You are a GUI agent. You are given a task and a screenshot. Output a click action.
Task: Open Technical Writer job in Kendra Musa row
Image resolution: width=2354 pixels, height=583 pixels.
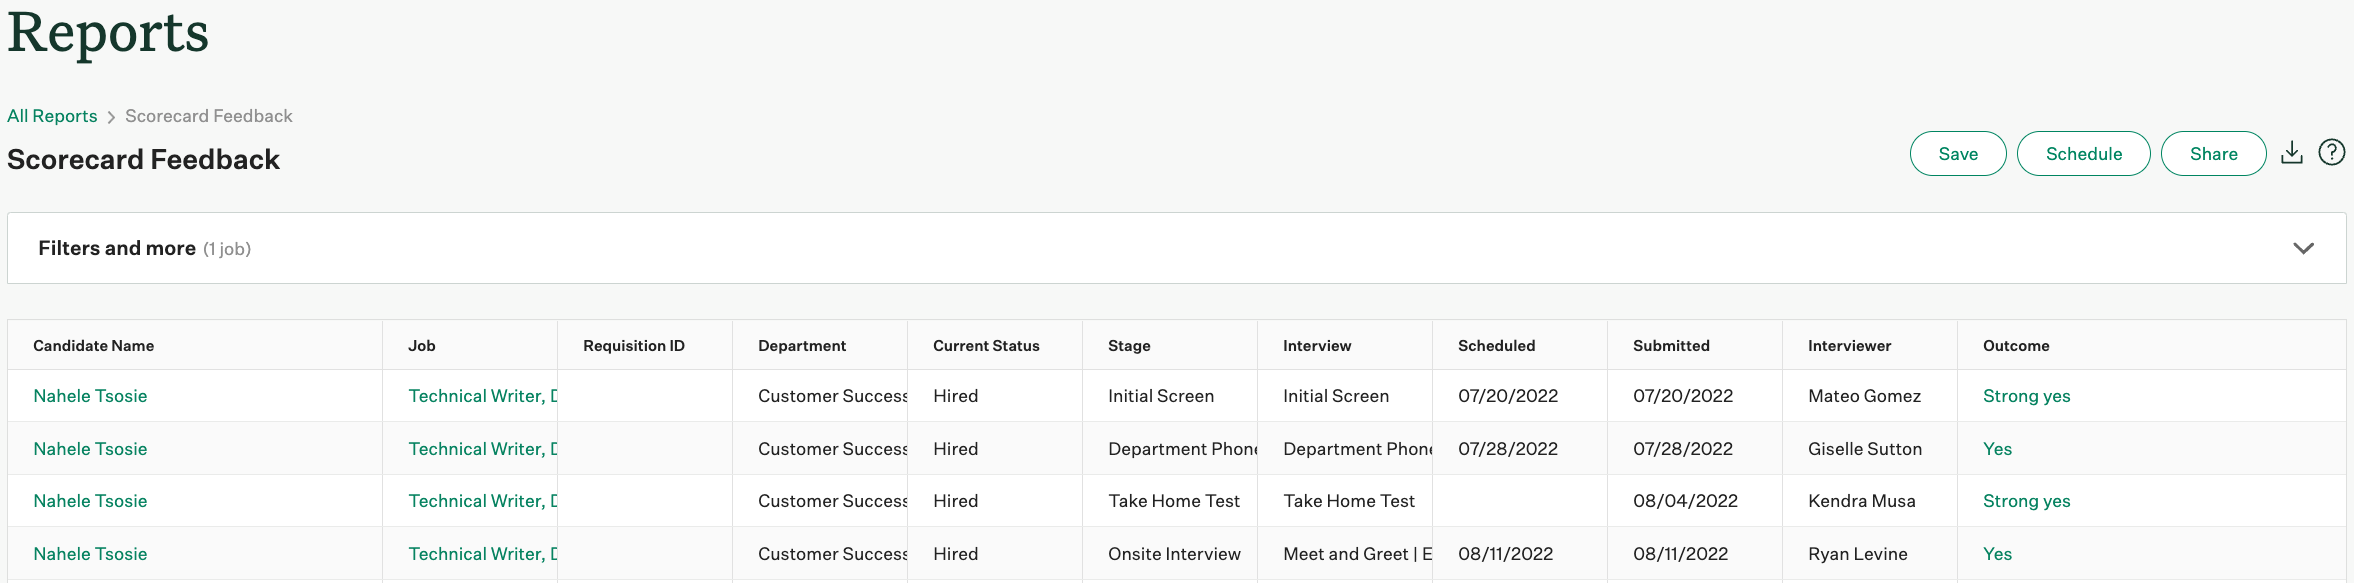point(482,501)
